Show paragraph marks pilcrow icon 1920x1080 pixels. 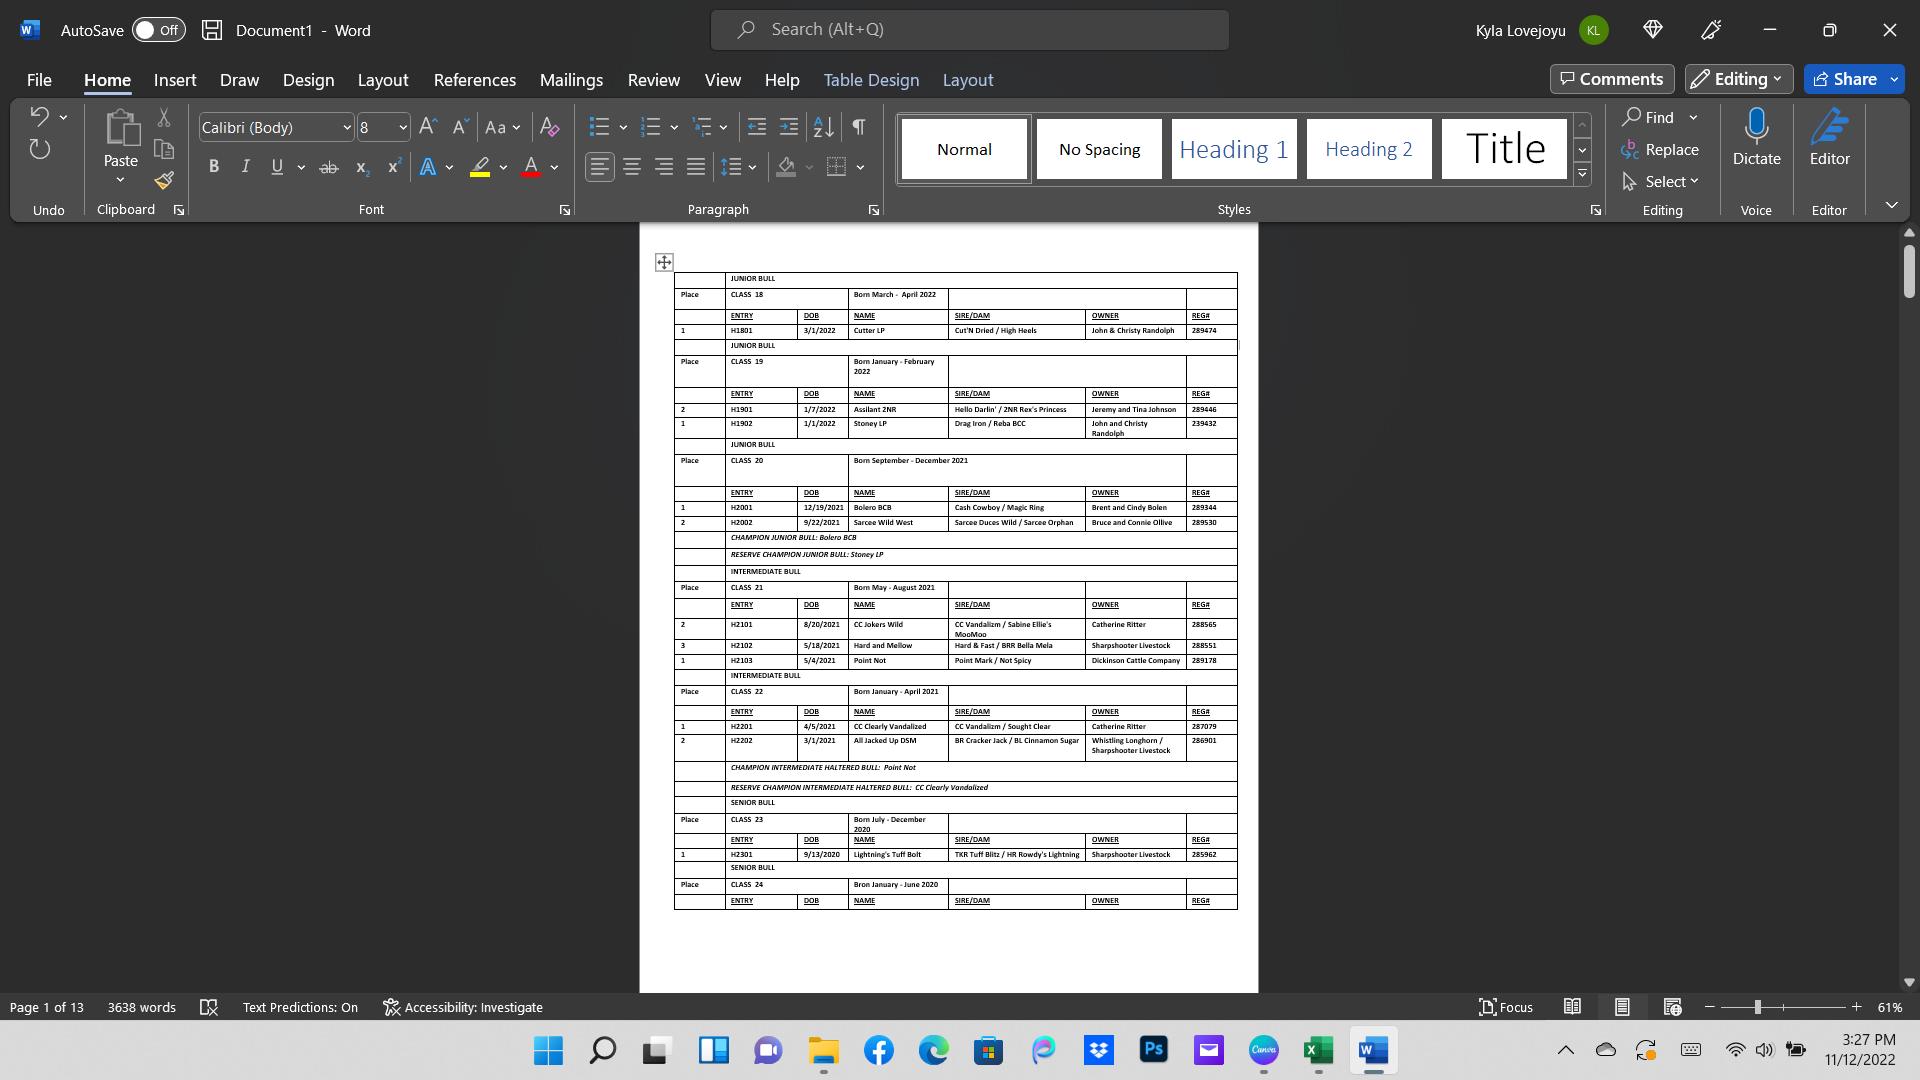(x=858, y=127)
